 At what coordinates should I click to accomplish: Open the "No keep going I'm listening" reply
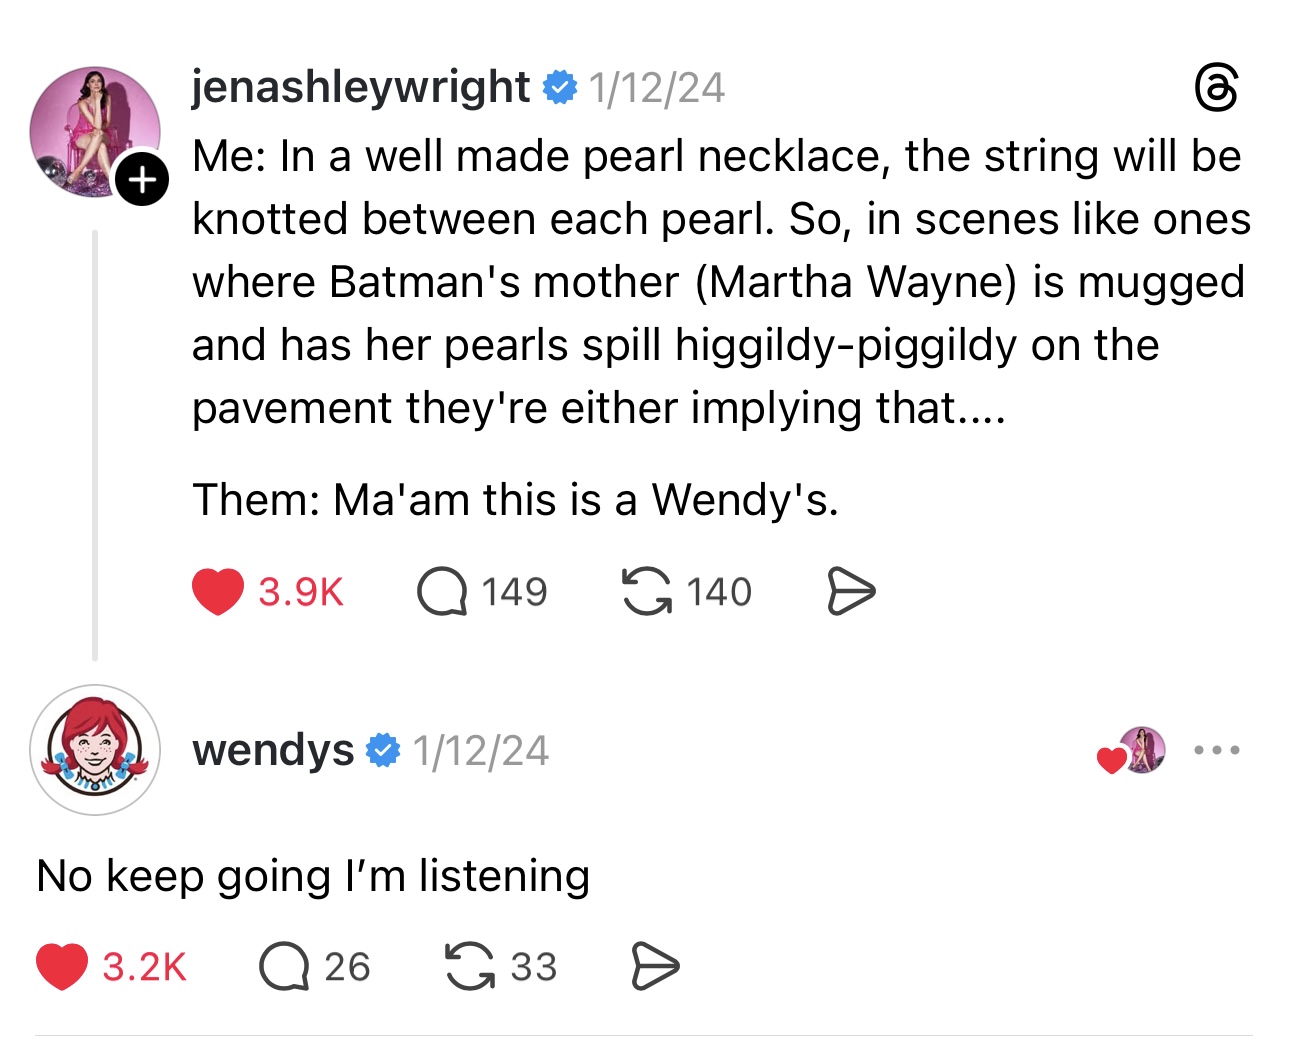(x=313, y=876)
